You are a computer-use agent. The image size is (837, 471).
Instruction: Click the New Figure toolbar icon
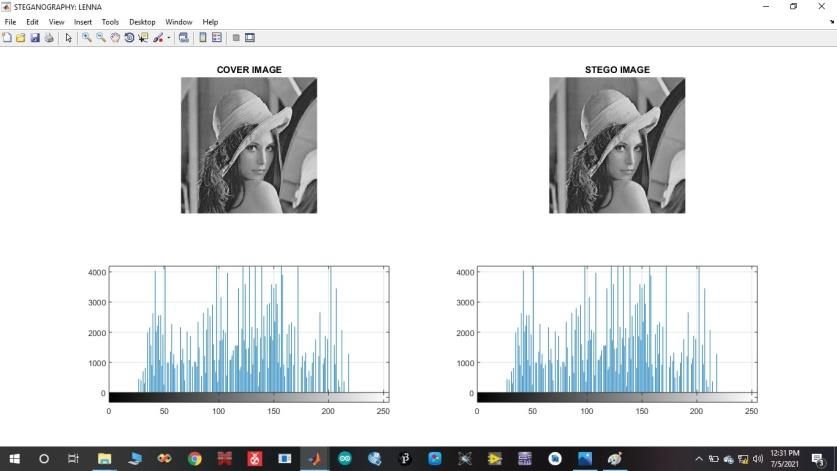(7, 38)
